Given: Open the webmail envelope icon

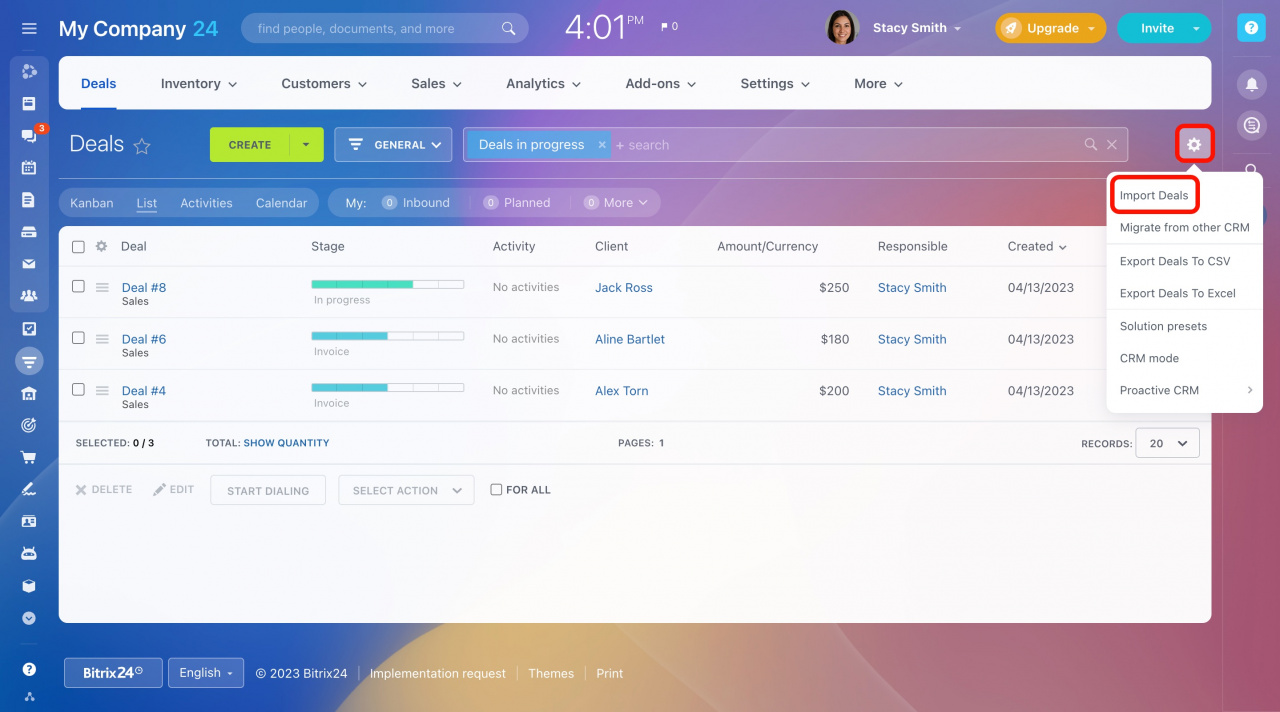Looking at the screenshot, I should [x=29, y=264].
